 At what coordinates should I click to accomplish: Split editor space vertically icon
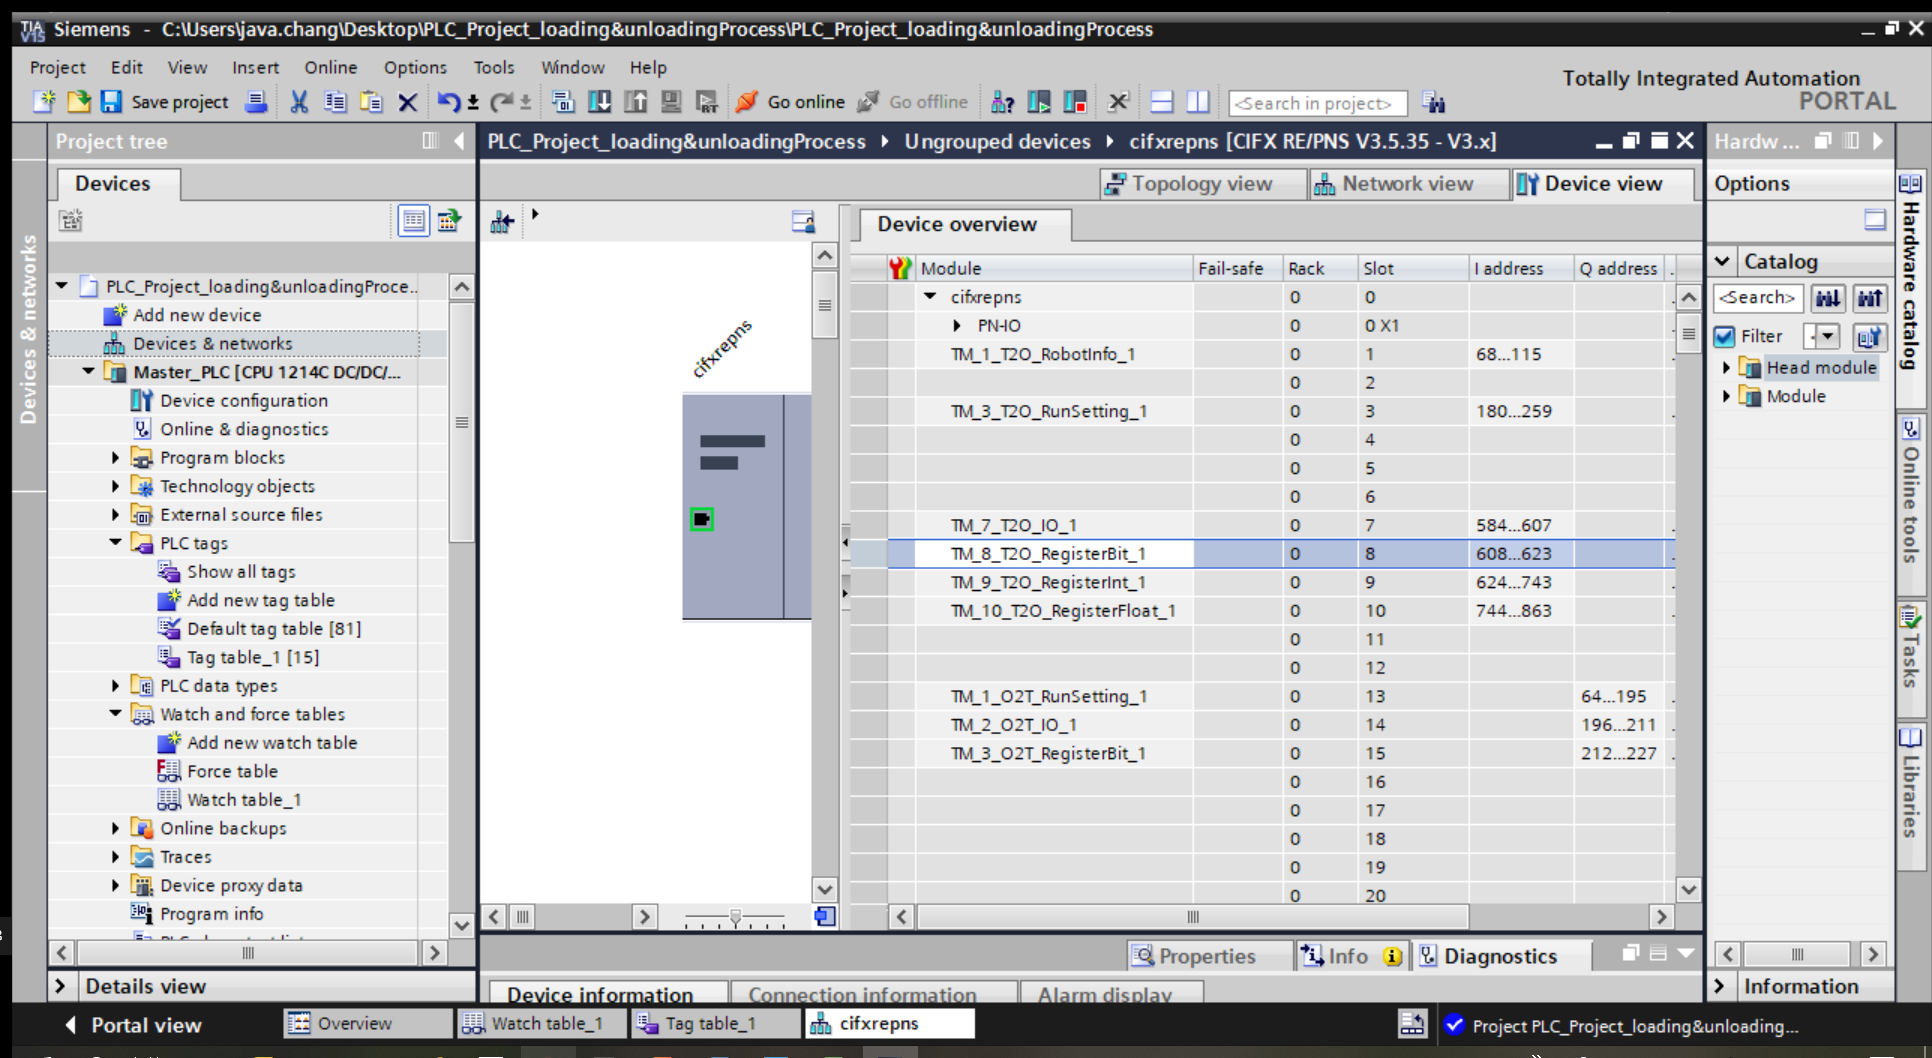pos(1197,102)
